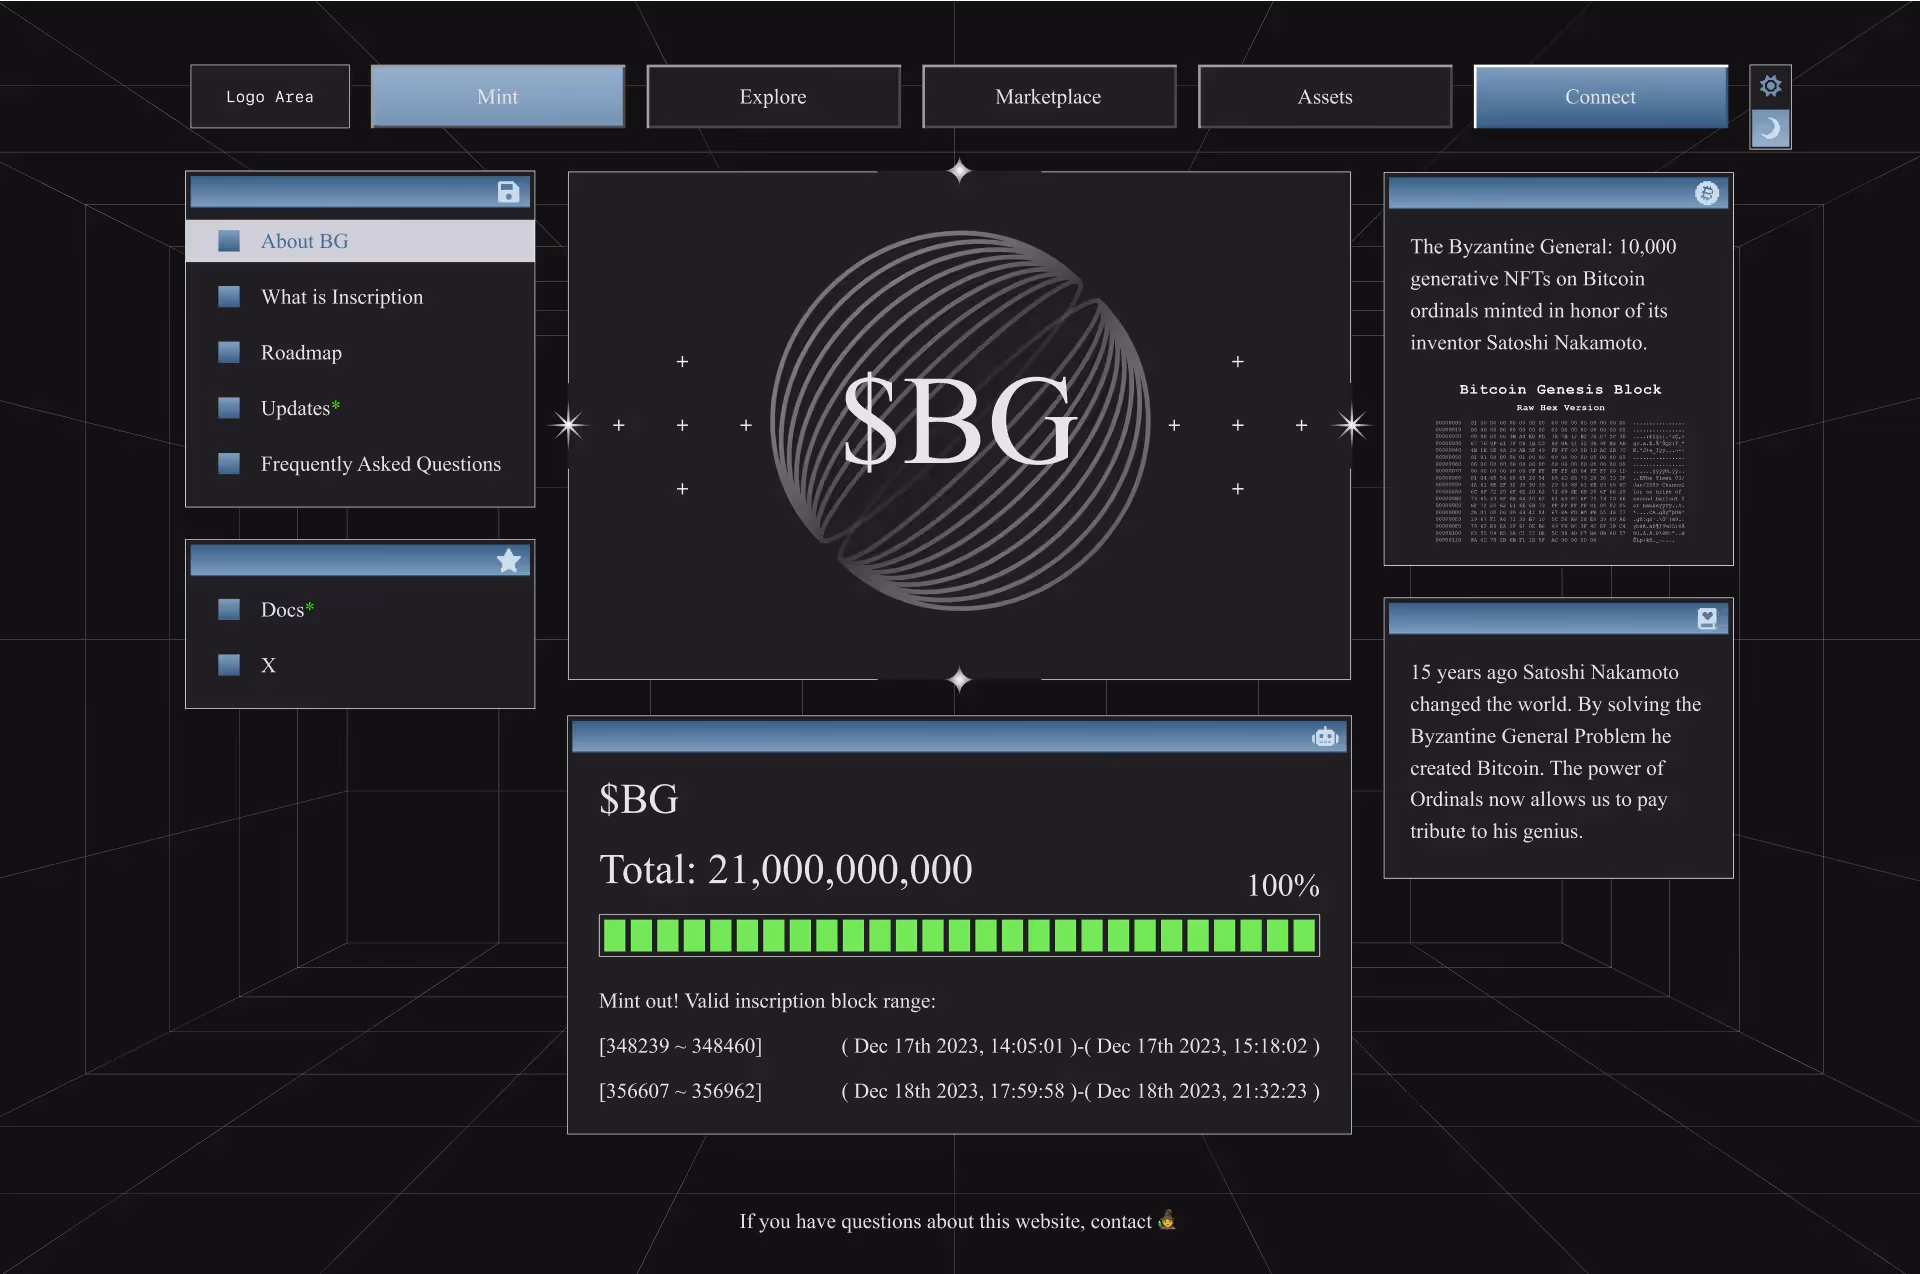1920x1274 pixels.
Task: Click the Bitcoin Genesis Block hex image
Action: 1559,462
